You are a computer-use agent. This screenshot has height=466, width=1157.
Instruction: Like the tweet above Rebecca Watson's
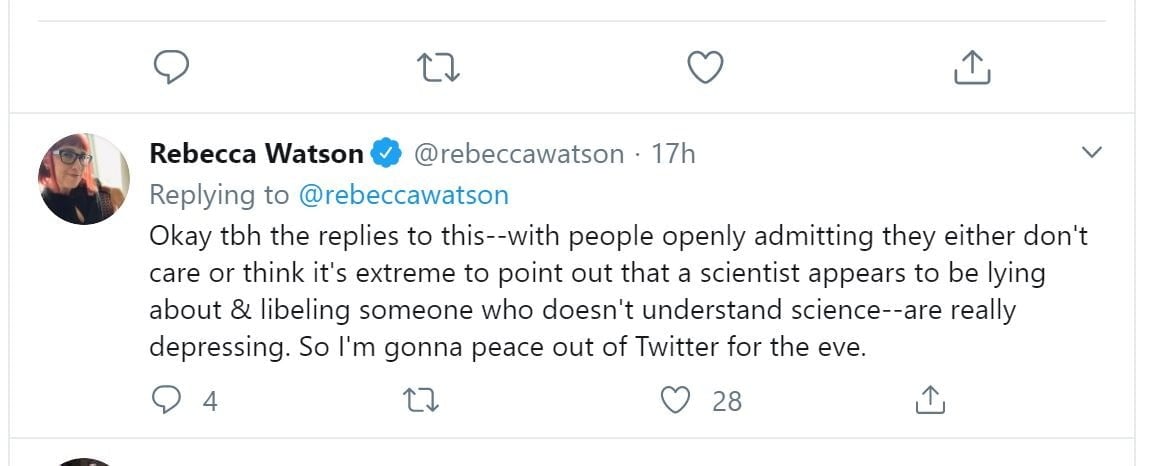pos(706,67)
